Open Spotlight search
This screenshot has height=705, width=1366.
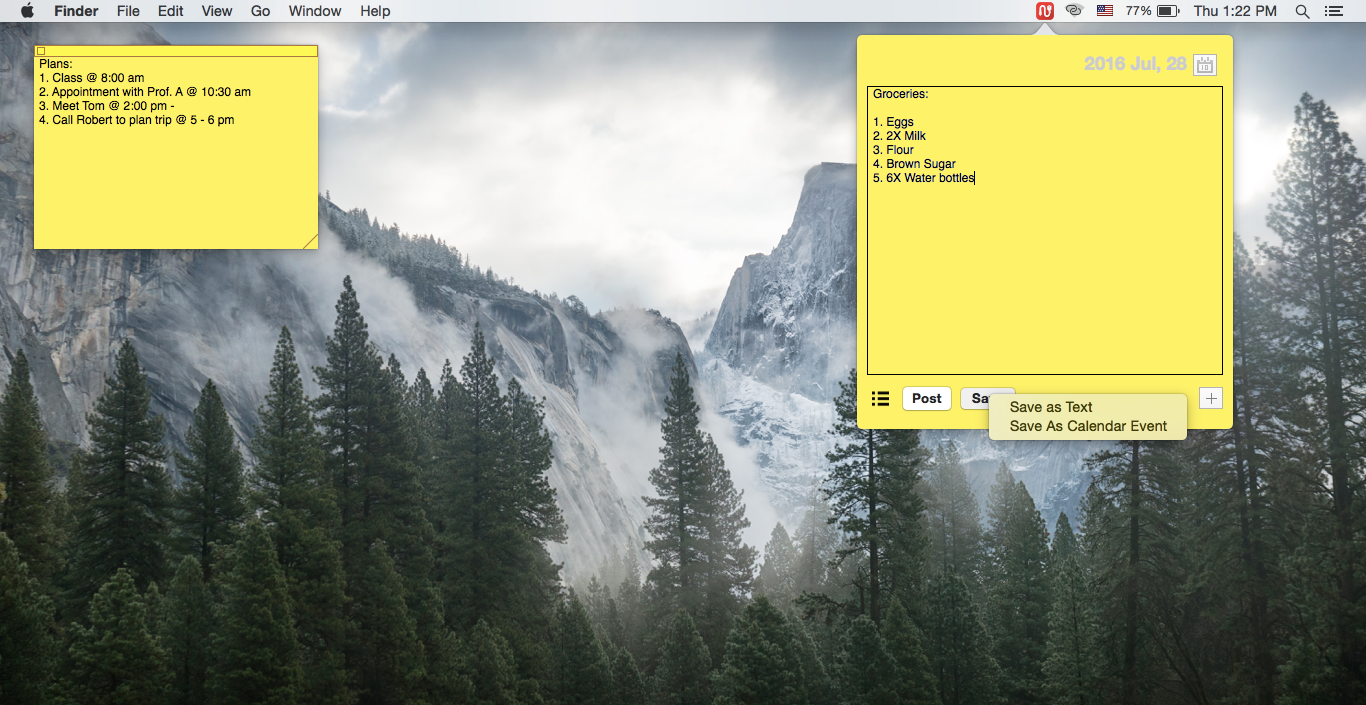pos(1302,11)
